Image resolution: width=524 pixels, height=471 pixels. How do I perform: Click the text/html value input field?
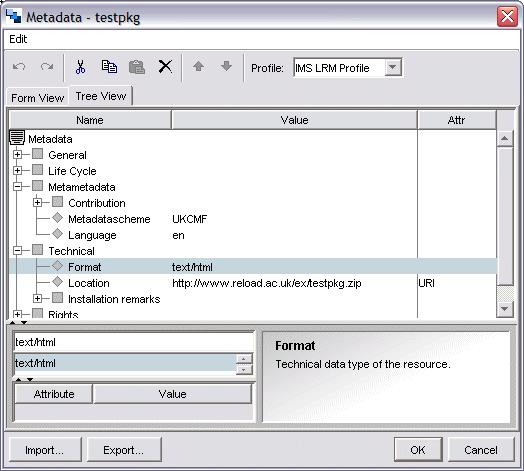click(134, 342)
